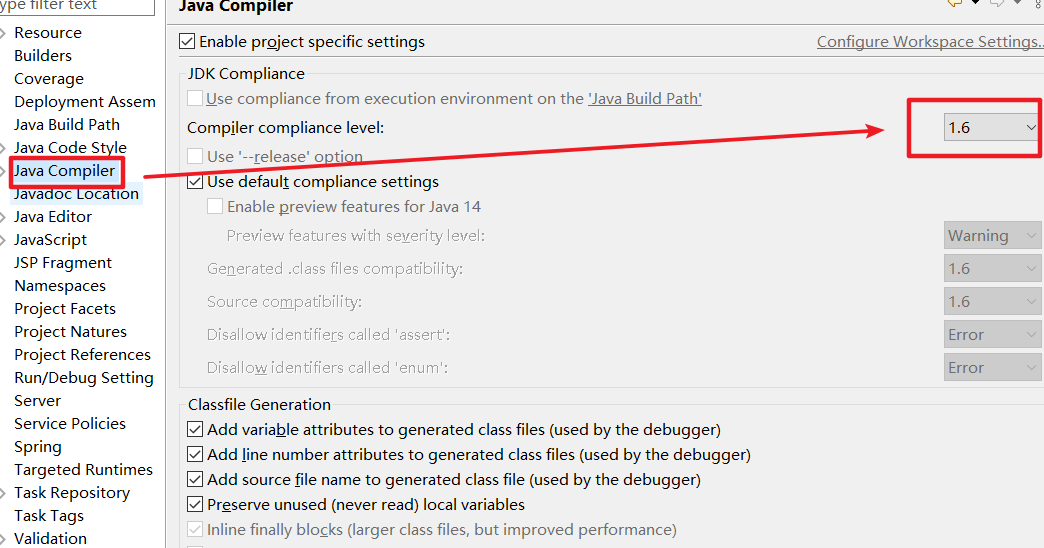
Task: Expand the Java Code Style tree node
Action: point(3,148)
